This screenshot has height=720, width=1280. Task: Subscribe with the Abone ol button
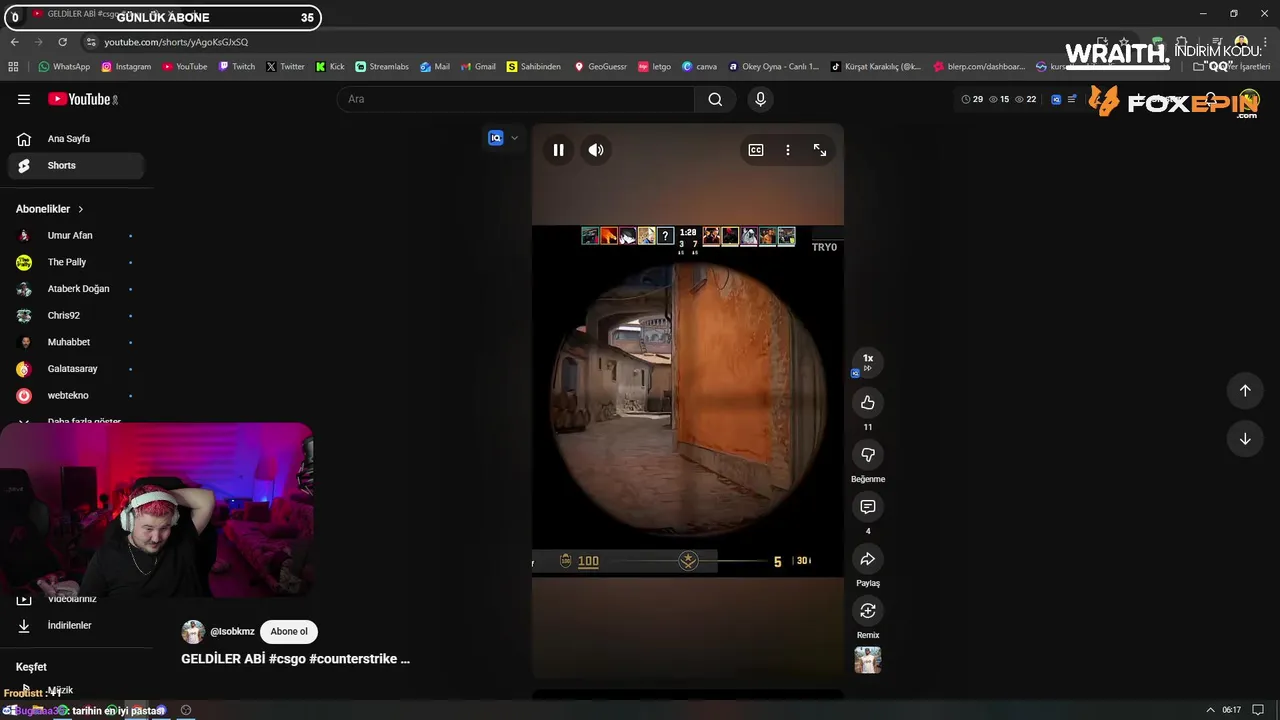(289, 632)
